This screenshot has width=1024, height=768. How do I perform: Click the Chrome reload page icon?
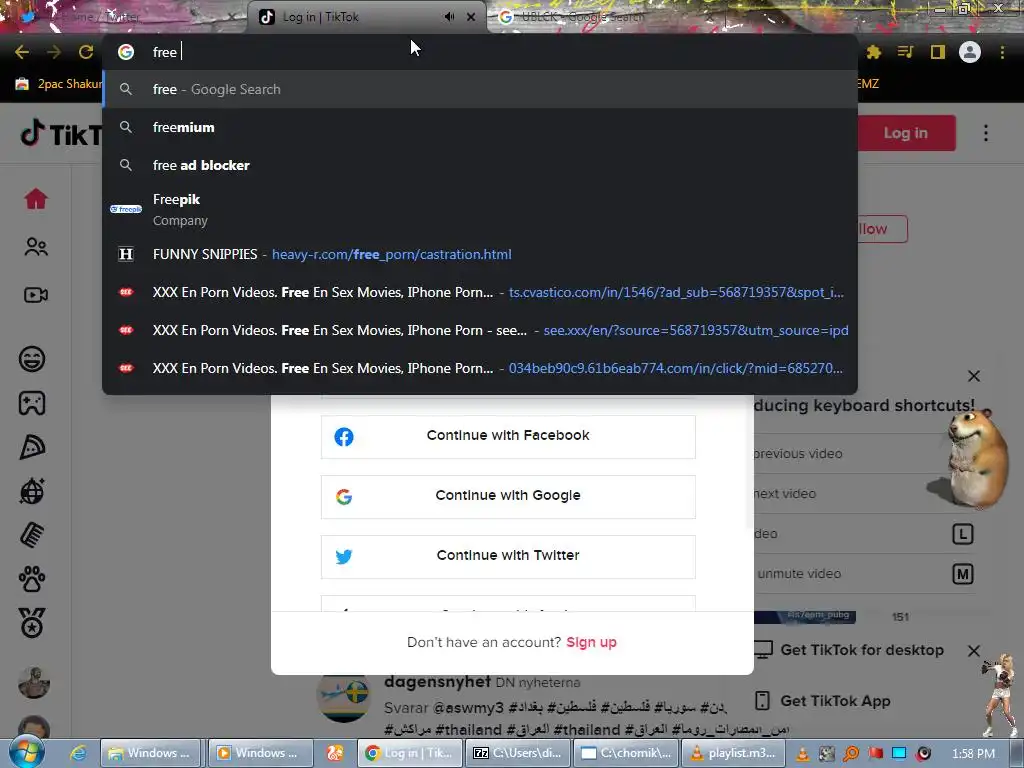pos(86,52)
